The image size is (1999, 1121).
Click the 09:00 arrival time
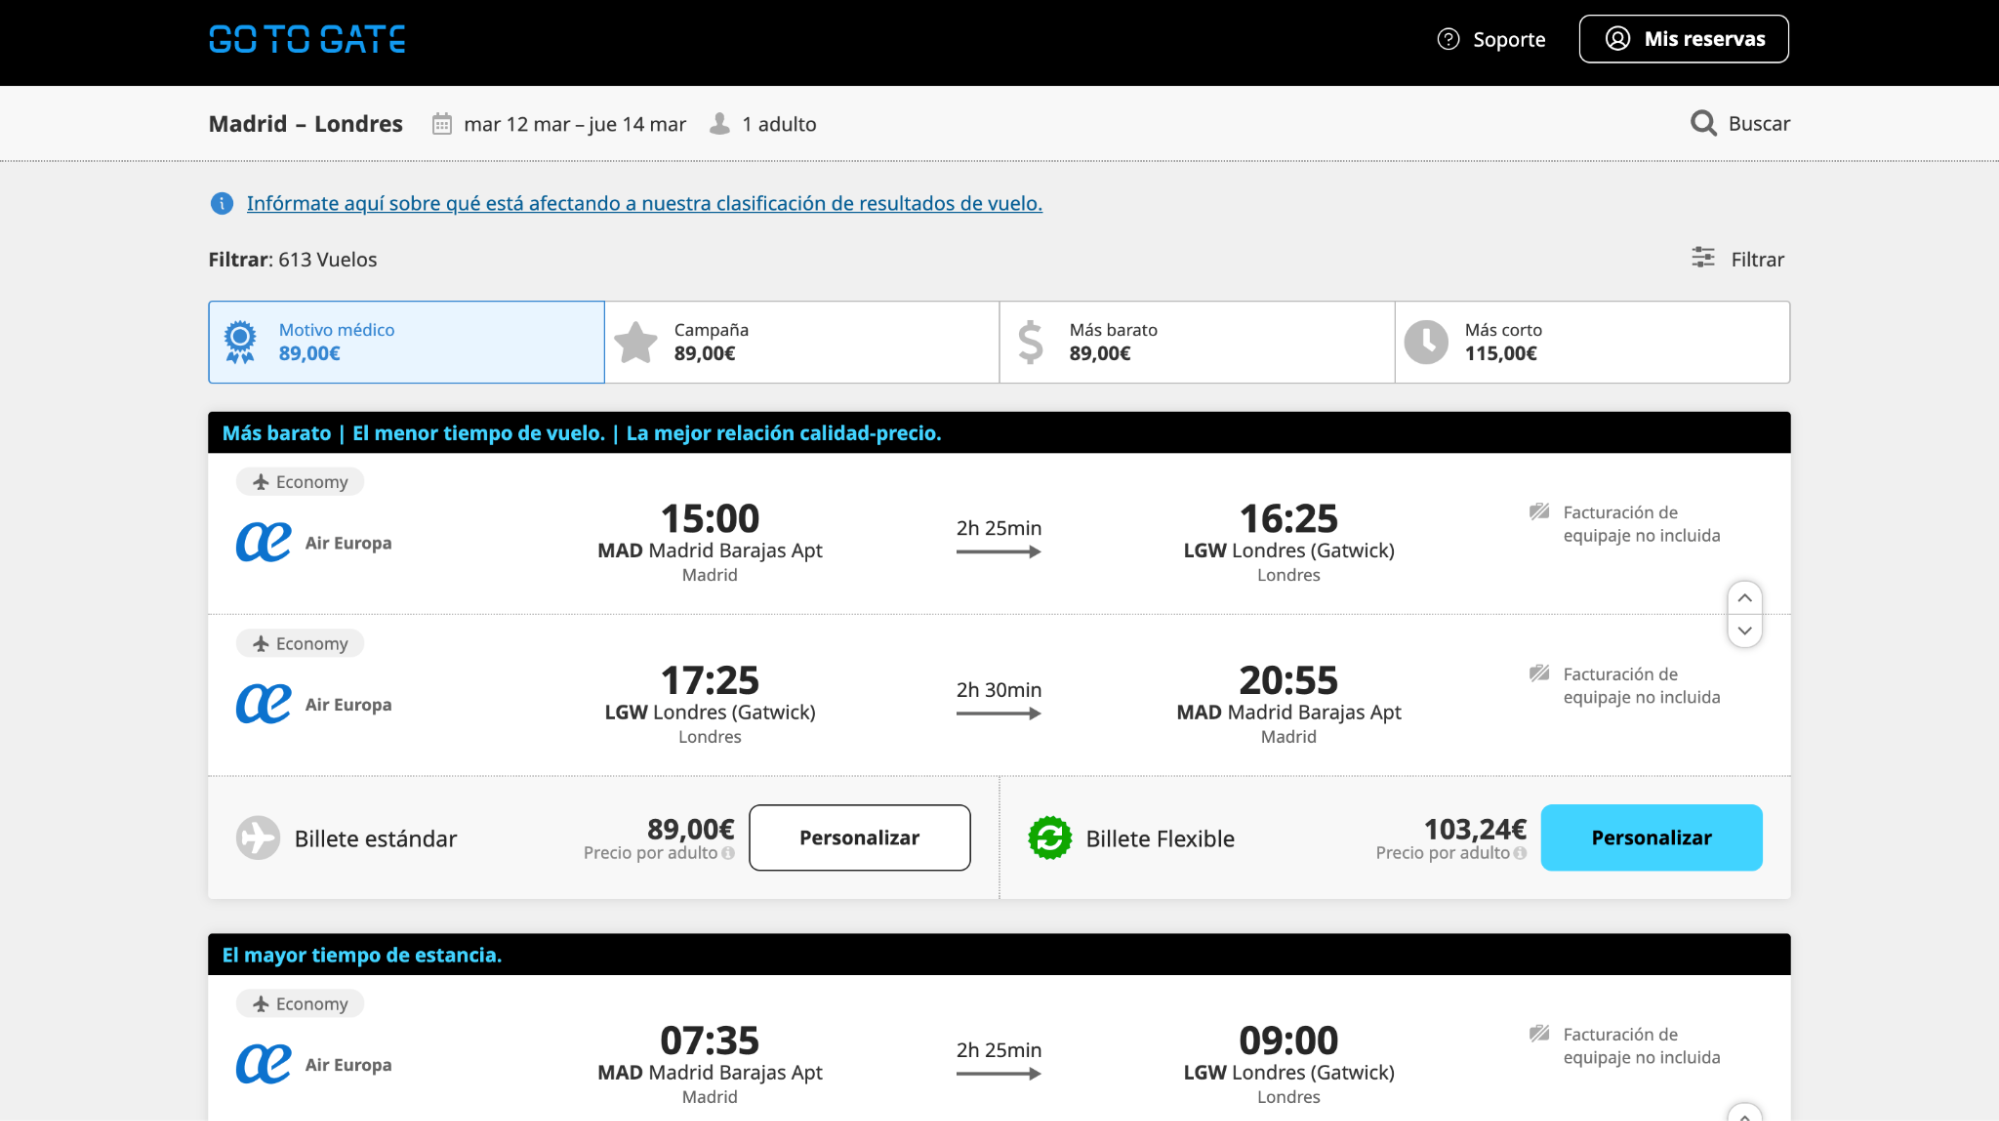coord(1288,1040)
